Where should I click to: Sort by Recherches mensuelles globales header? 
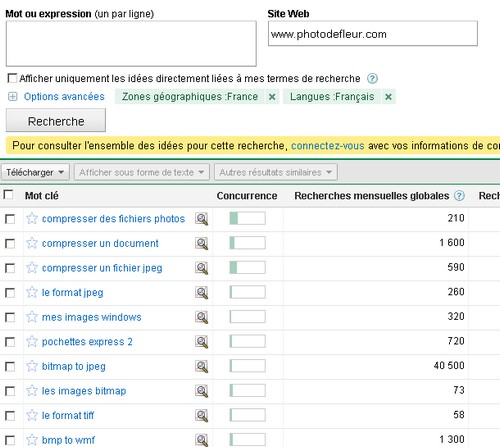[372, 196]
